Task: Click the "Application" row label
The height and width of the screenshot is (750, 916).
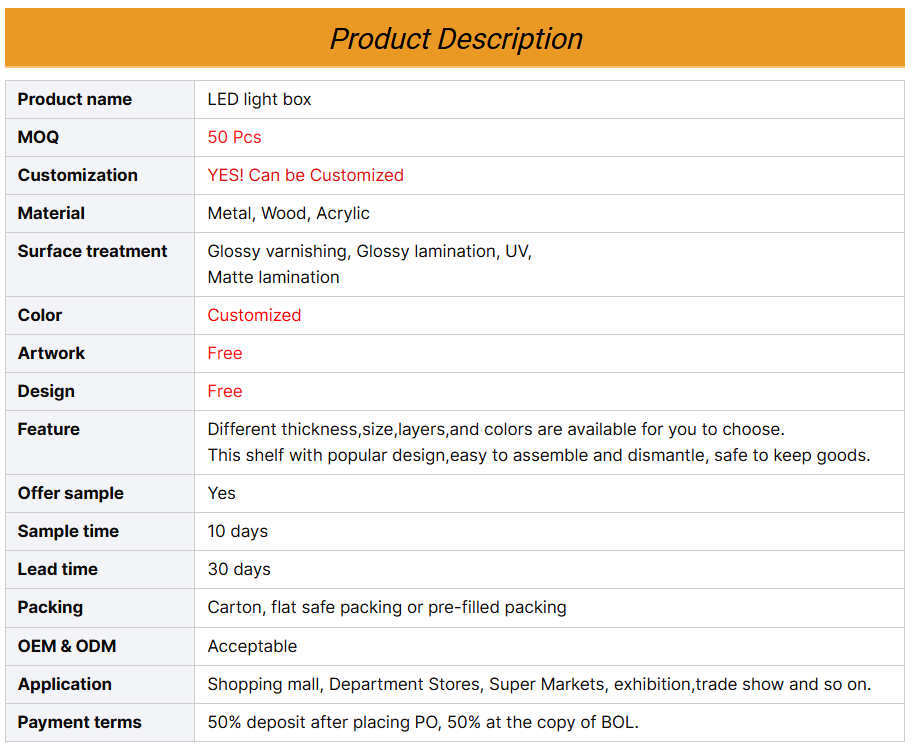Action: click(x=64, y=685)
